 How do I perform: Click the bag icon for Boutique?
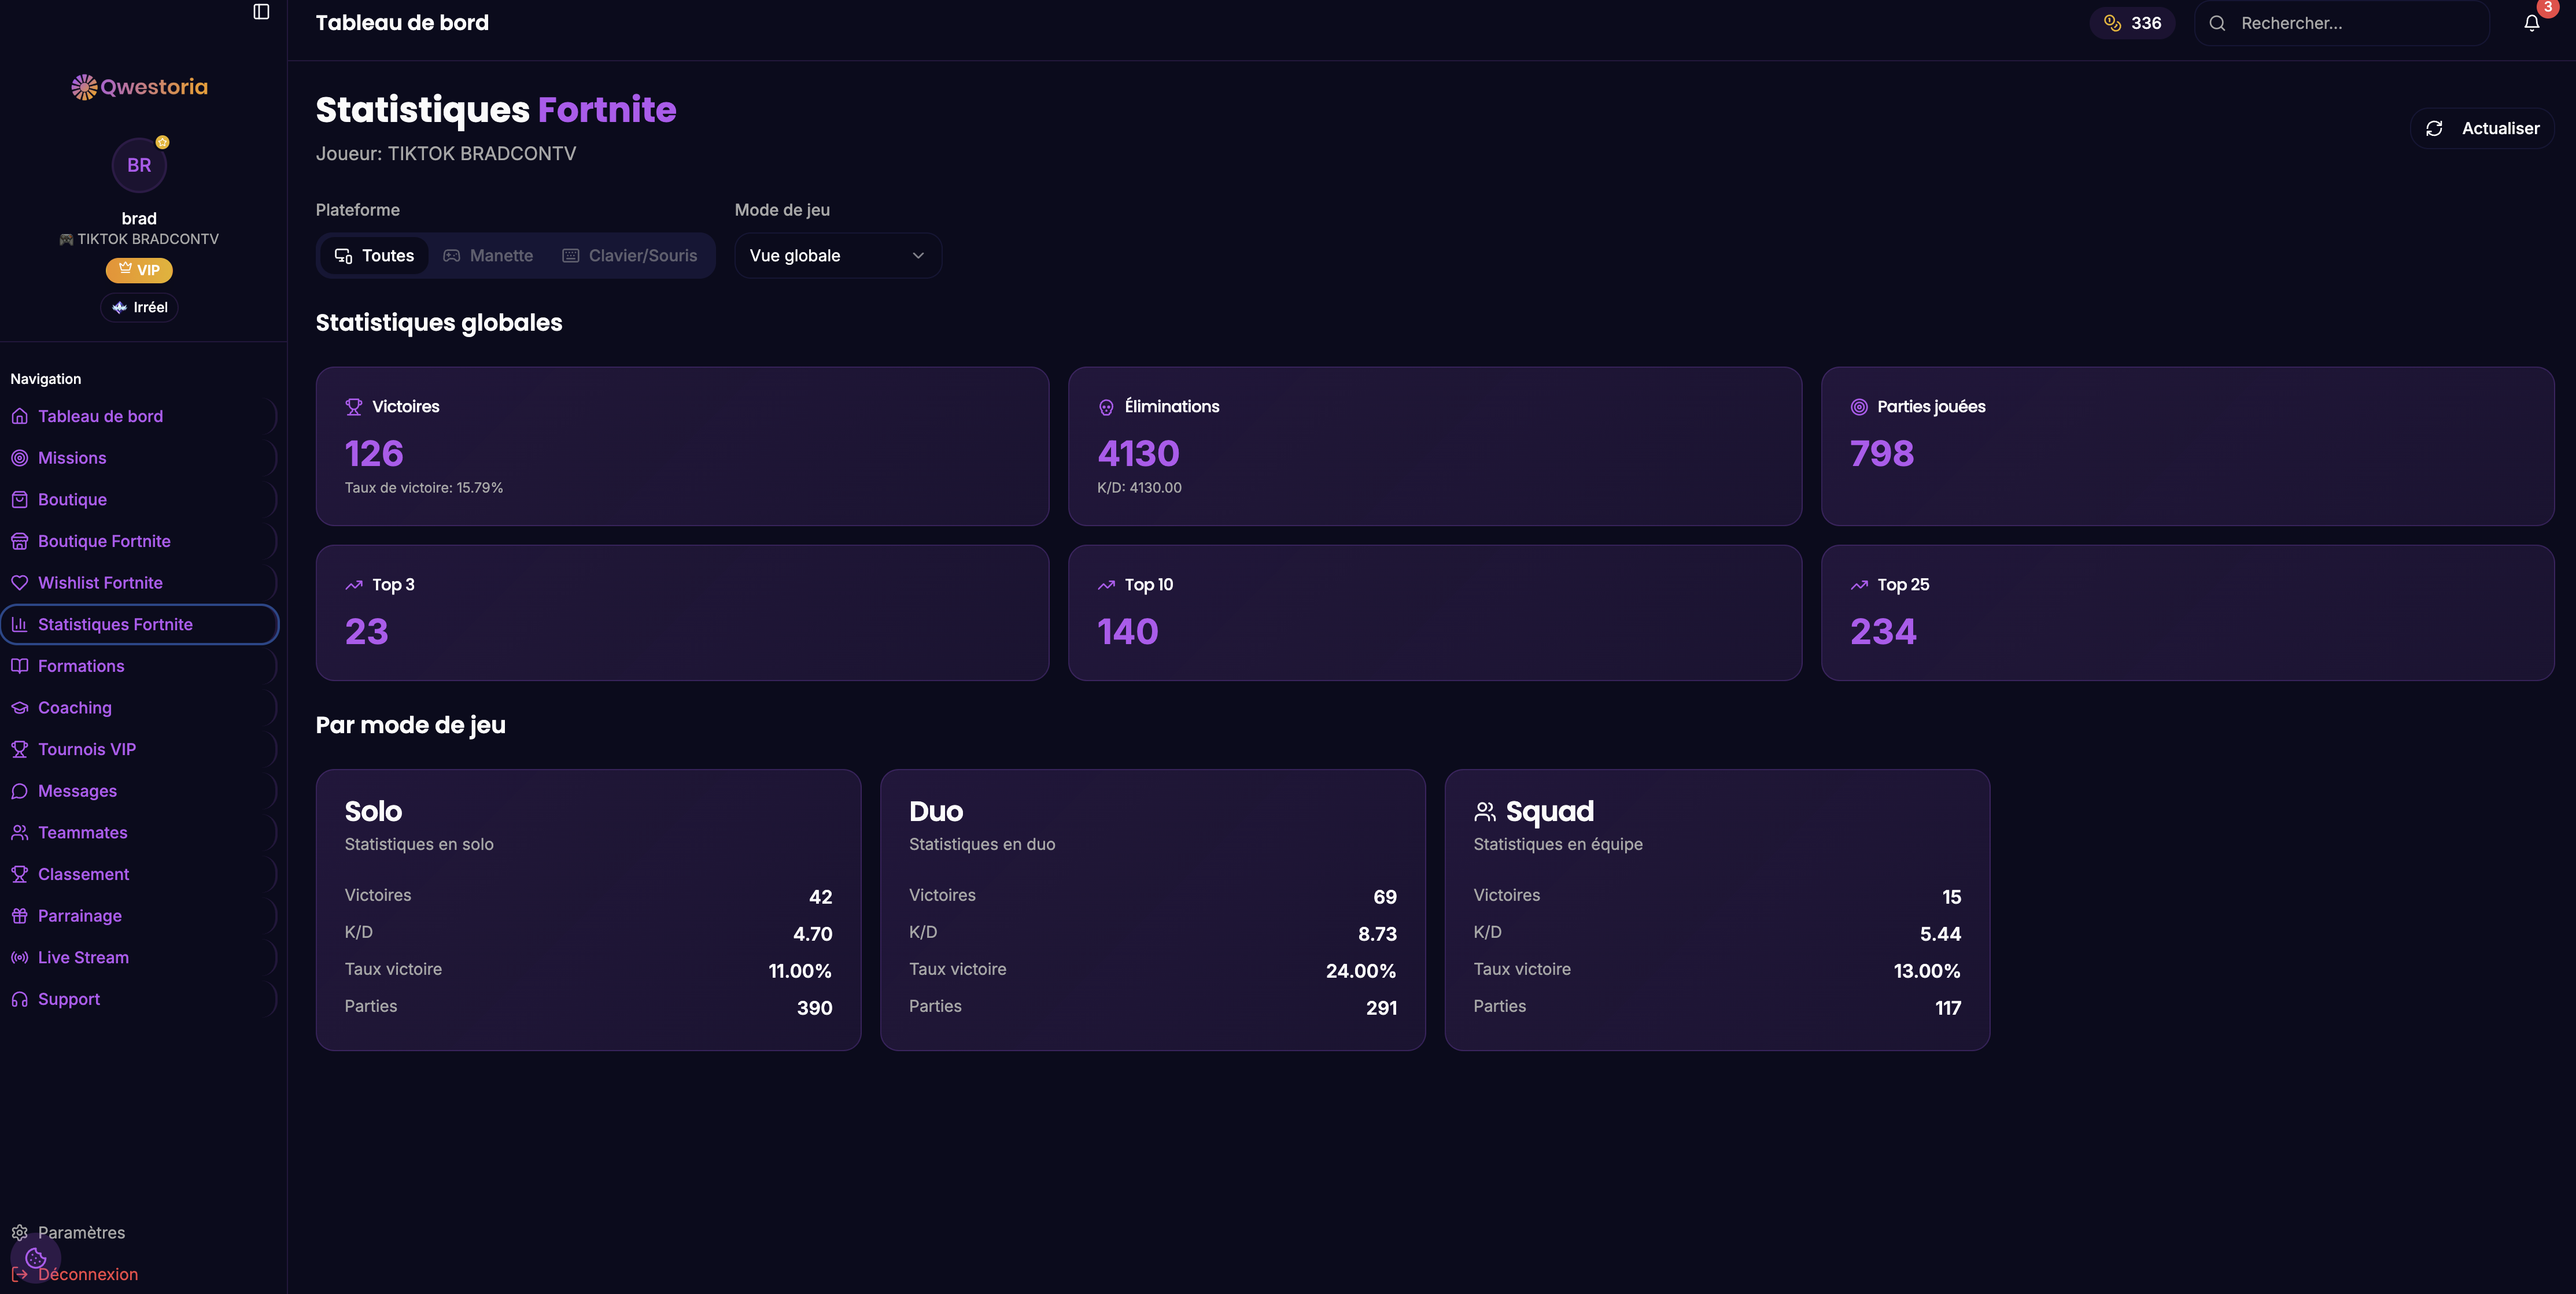click(x=19, y=499)
